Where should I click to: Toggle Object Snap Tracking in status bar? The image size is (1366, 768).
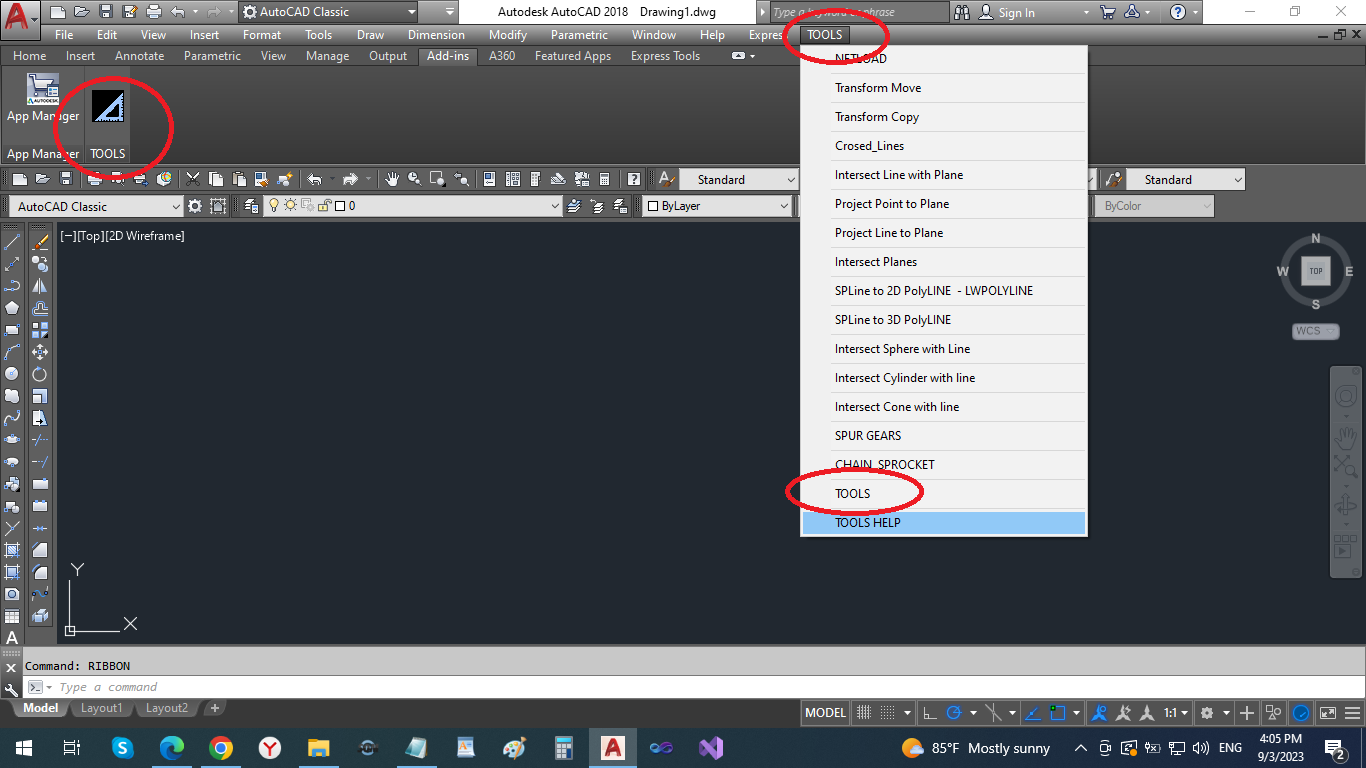(x=1034, y=713)
